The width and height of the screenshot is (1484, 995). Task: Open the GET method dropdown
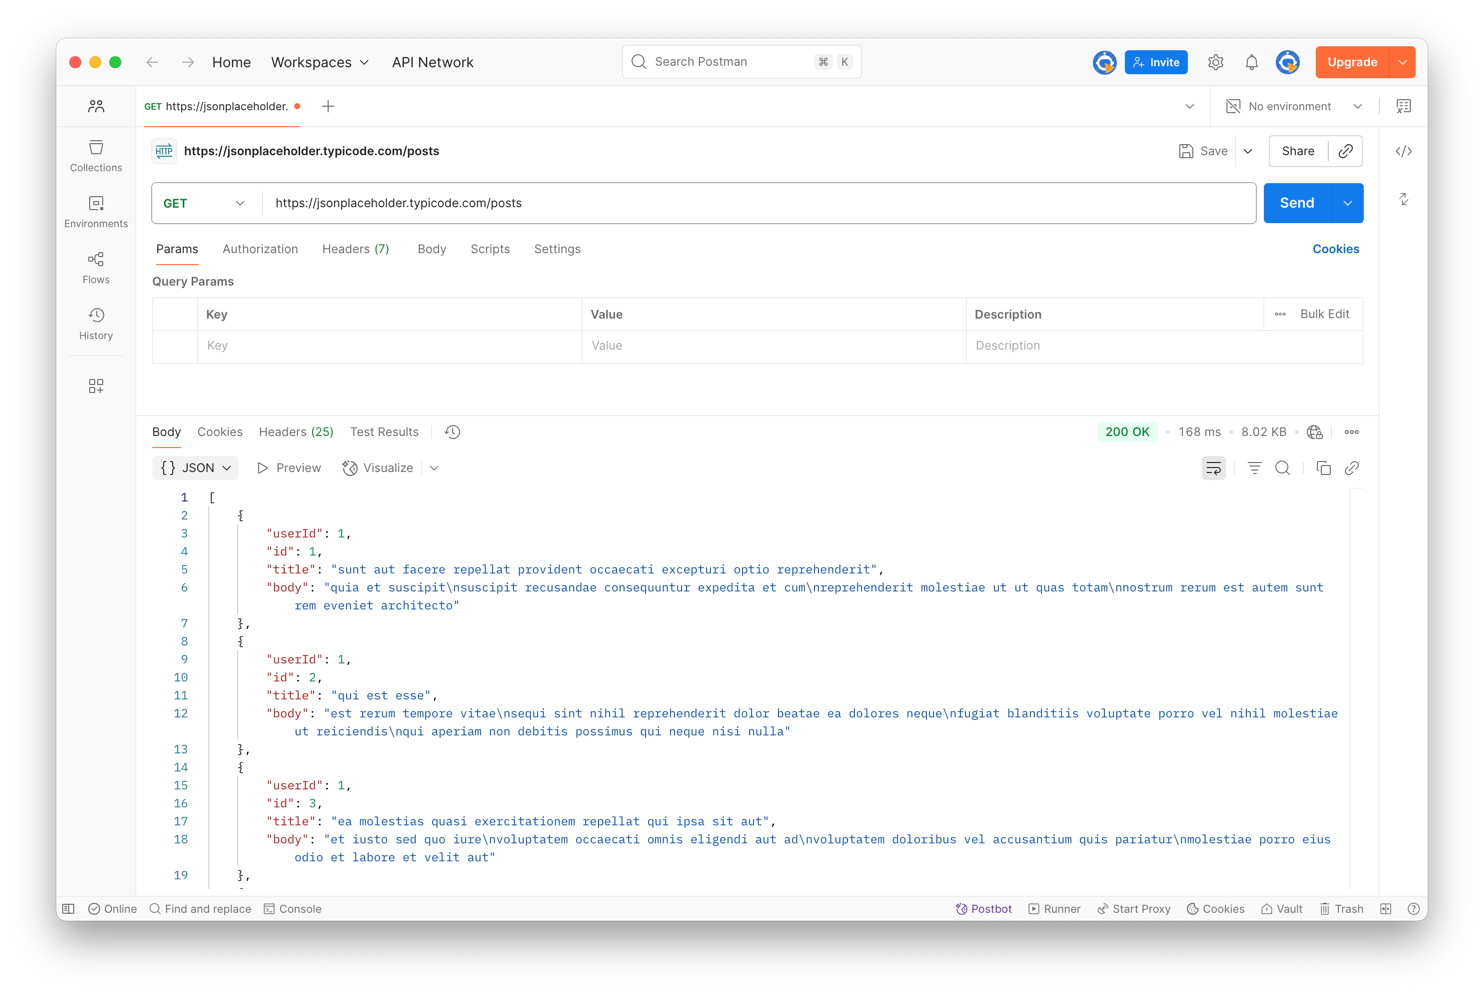pyautogui.click(x=205, y=203)
